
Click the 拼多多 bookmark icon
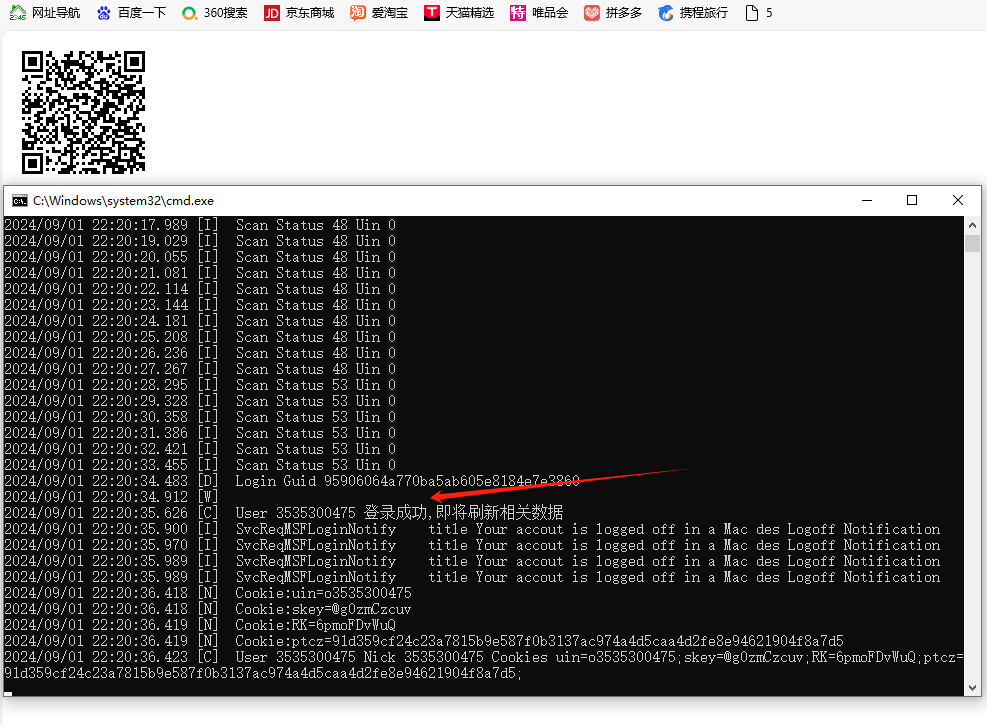[x=592, y=13]
